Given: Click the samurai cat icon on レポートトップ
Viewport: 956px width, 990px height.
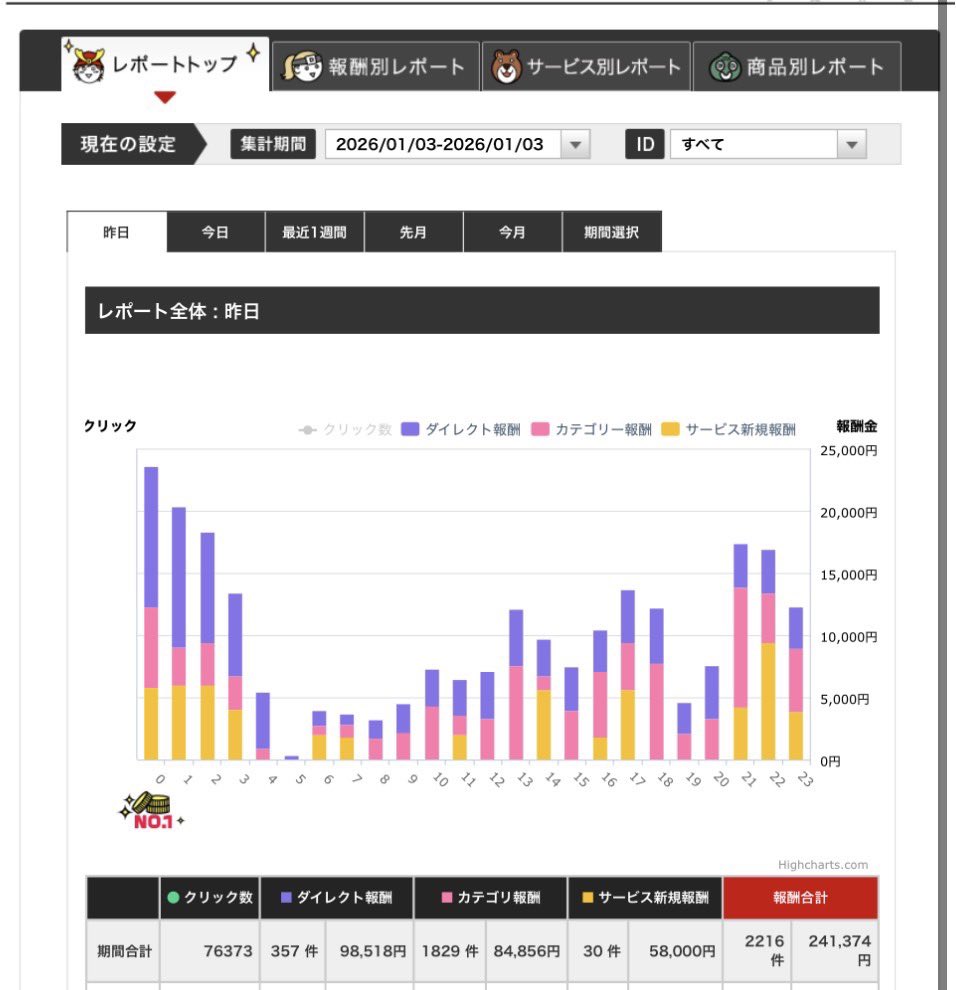Looking at the screenshot, I should tap(89, 66).
